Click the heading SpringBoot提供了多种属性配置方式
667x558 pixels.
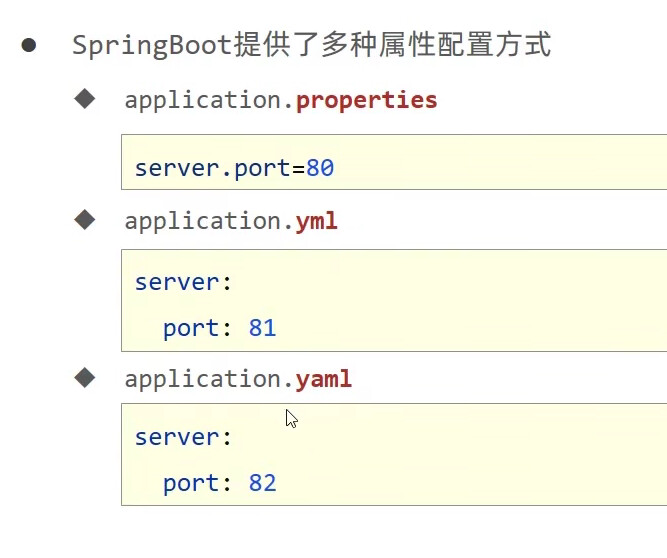tap(311, 45)
